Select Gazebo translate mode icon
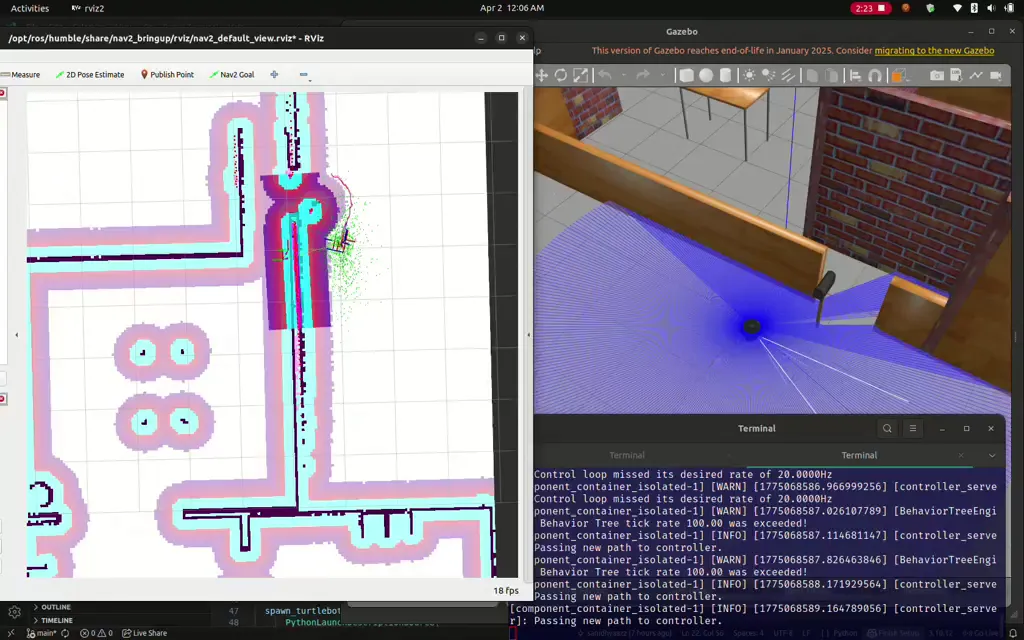 541,75
